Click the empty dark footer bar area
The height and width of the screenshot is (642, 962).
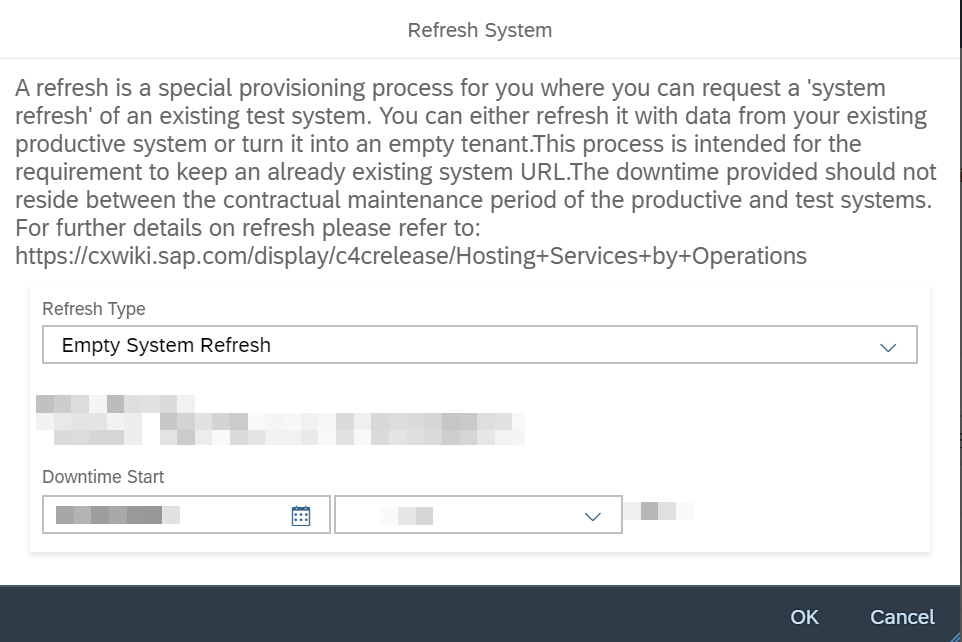click(x=393, y=614)
